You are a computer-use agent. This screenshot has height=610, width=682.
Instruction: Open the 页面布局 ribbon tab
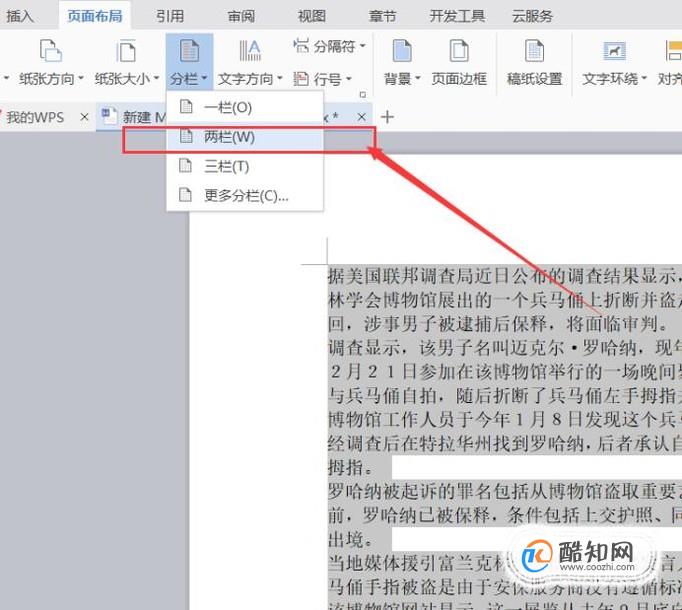tap(95, 16)
